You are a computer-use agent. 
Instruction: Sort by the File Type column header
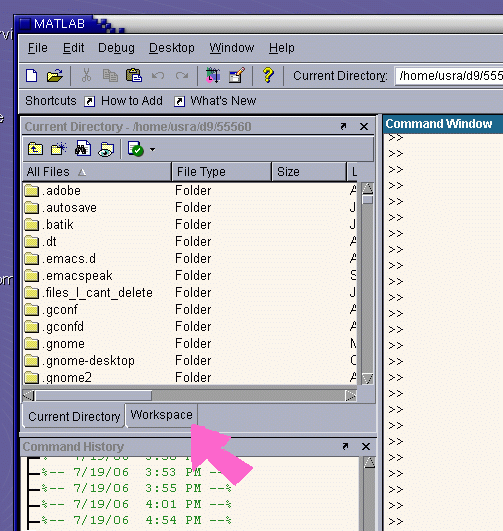point(222,172)
